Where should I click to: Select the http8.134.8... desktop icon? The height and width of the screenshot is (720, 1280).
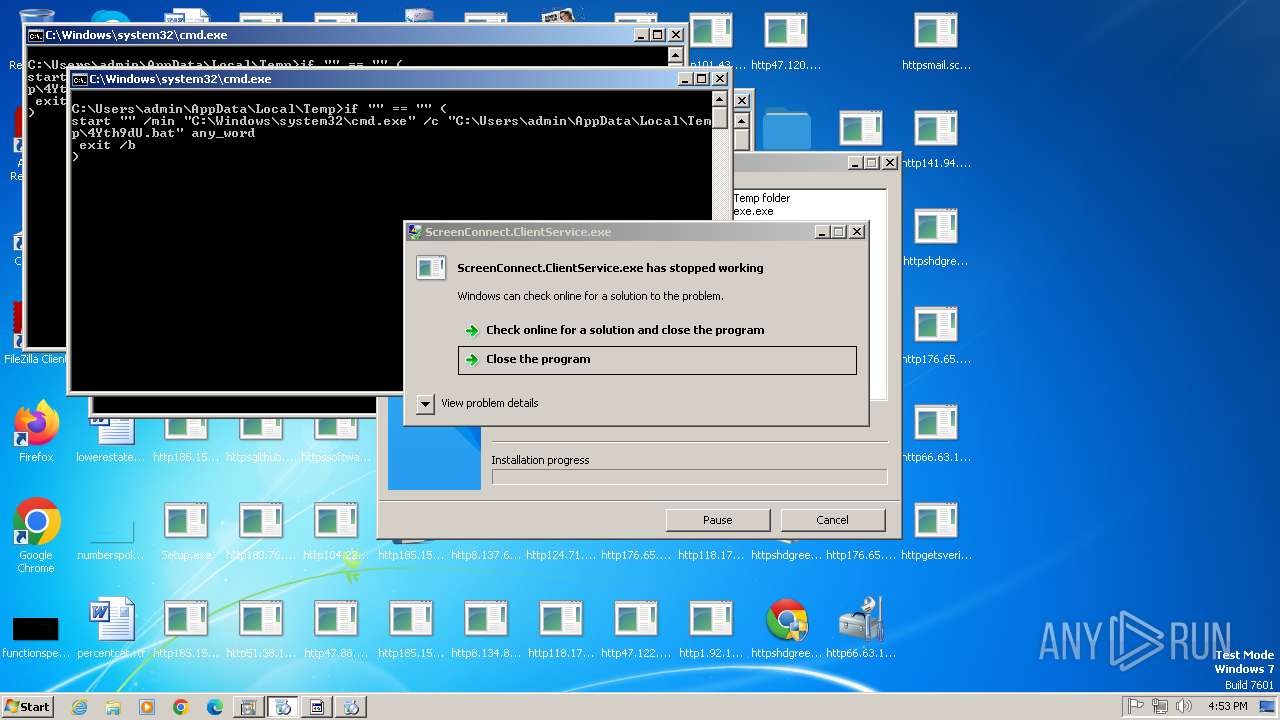(486, 628)
